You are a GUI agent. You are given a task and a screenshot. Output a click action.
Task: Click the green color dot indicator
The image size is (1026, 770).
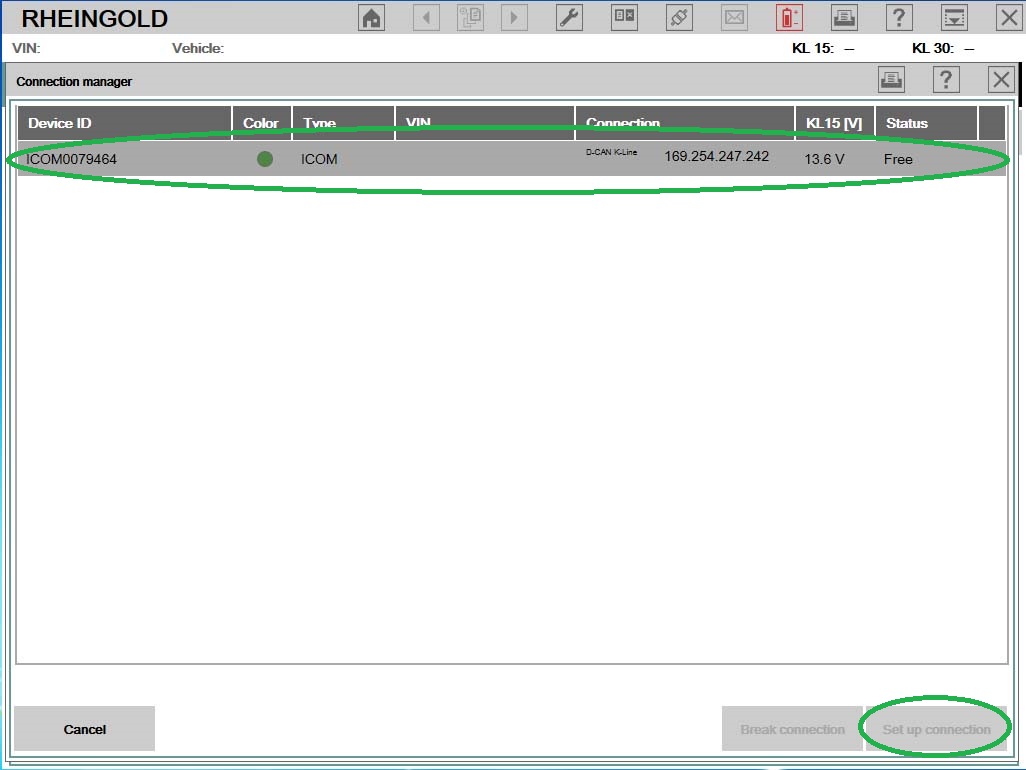pos(265,159)
